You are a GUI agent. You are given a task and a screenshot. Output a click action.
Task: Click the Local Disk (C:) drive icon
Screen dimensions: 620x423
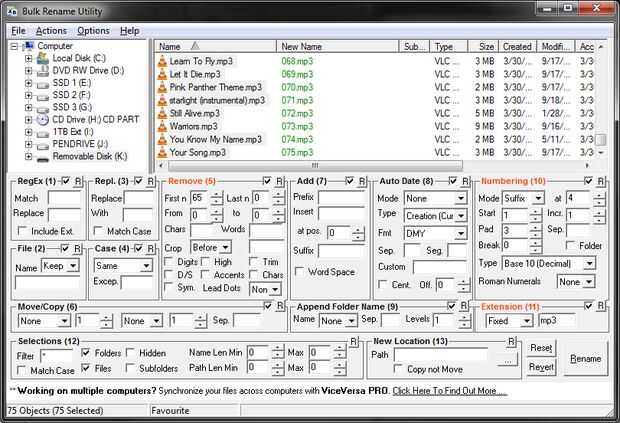43,59
